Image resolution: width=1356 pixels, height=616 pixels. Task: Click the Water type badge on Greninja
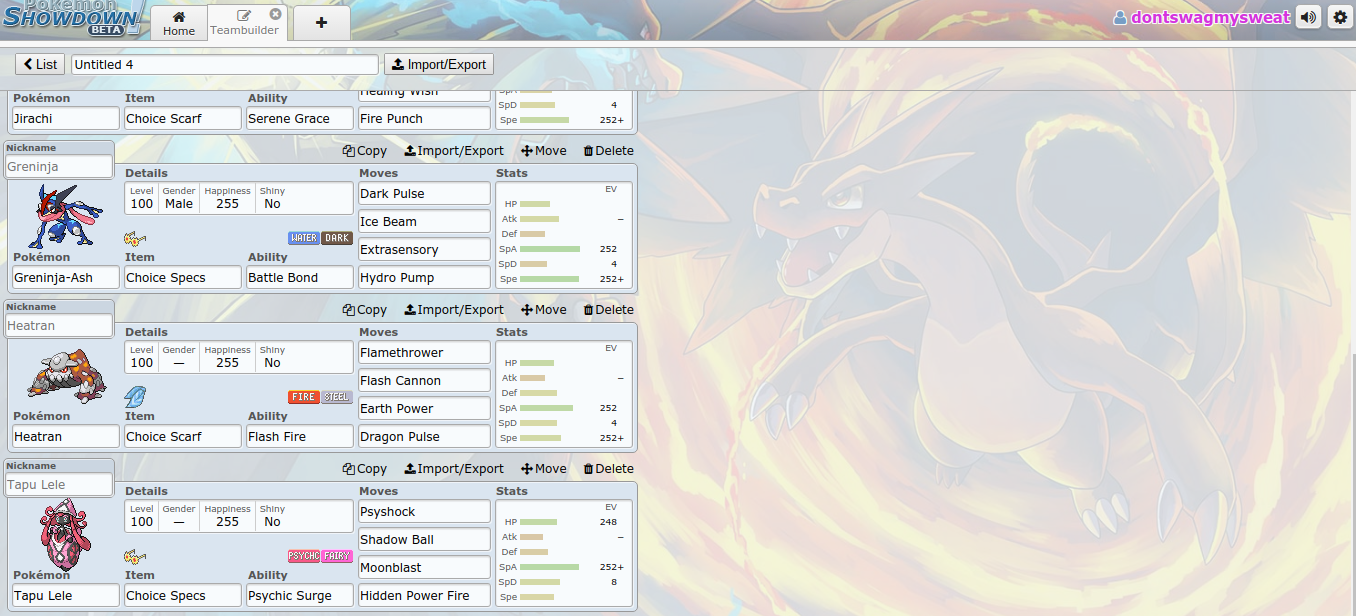click(x=304, y=238)
